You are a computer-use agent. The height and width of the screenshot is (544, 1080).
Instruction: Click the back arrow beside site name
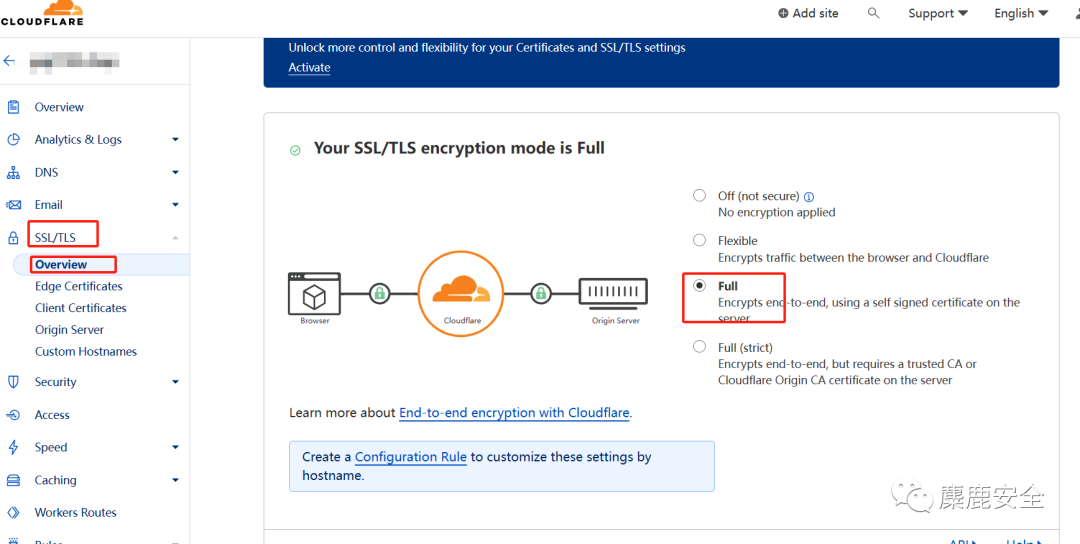tap(9, 61)
